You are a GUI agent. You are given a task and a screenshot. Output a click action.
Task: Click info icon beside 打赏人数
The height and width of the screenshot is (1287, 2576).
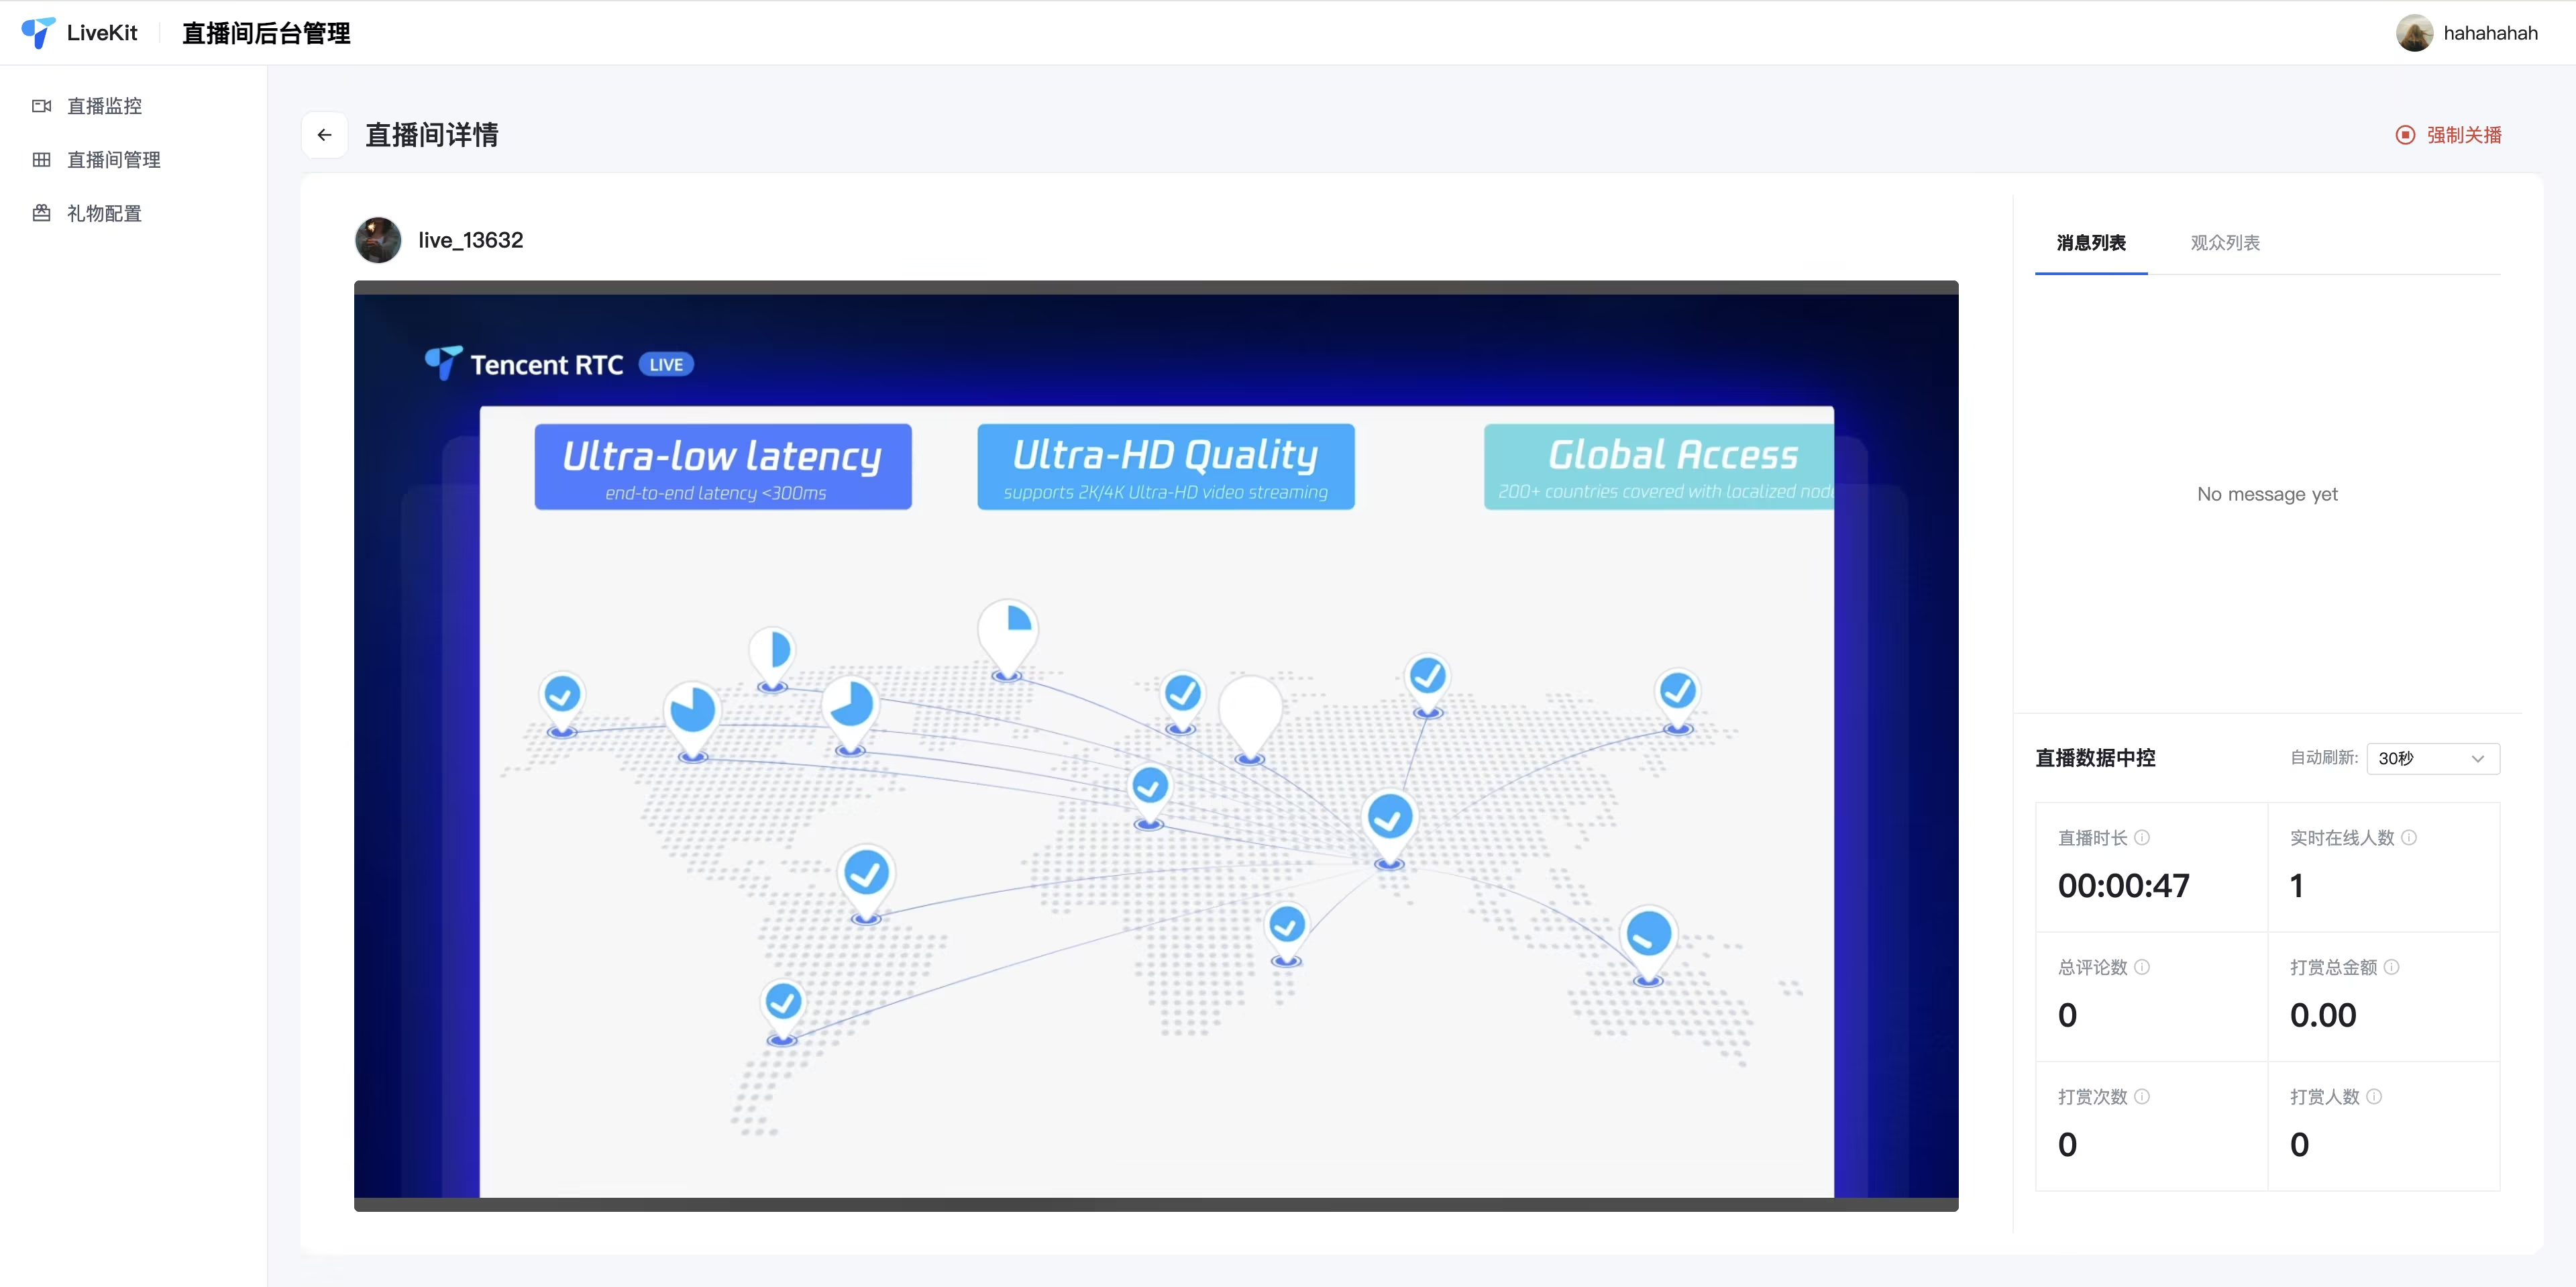click(x=2374, y=1097)
